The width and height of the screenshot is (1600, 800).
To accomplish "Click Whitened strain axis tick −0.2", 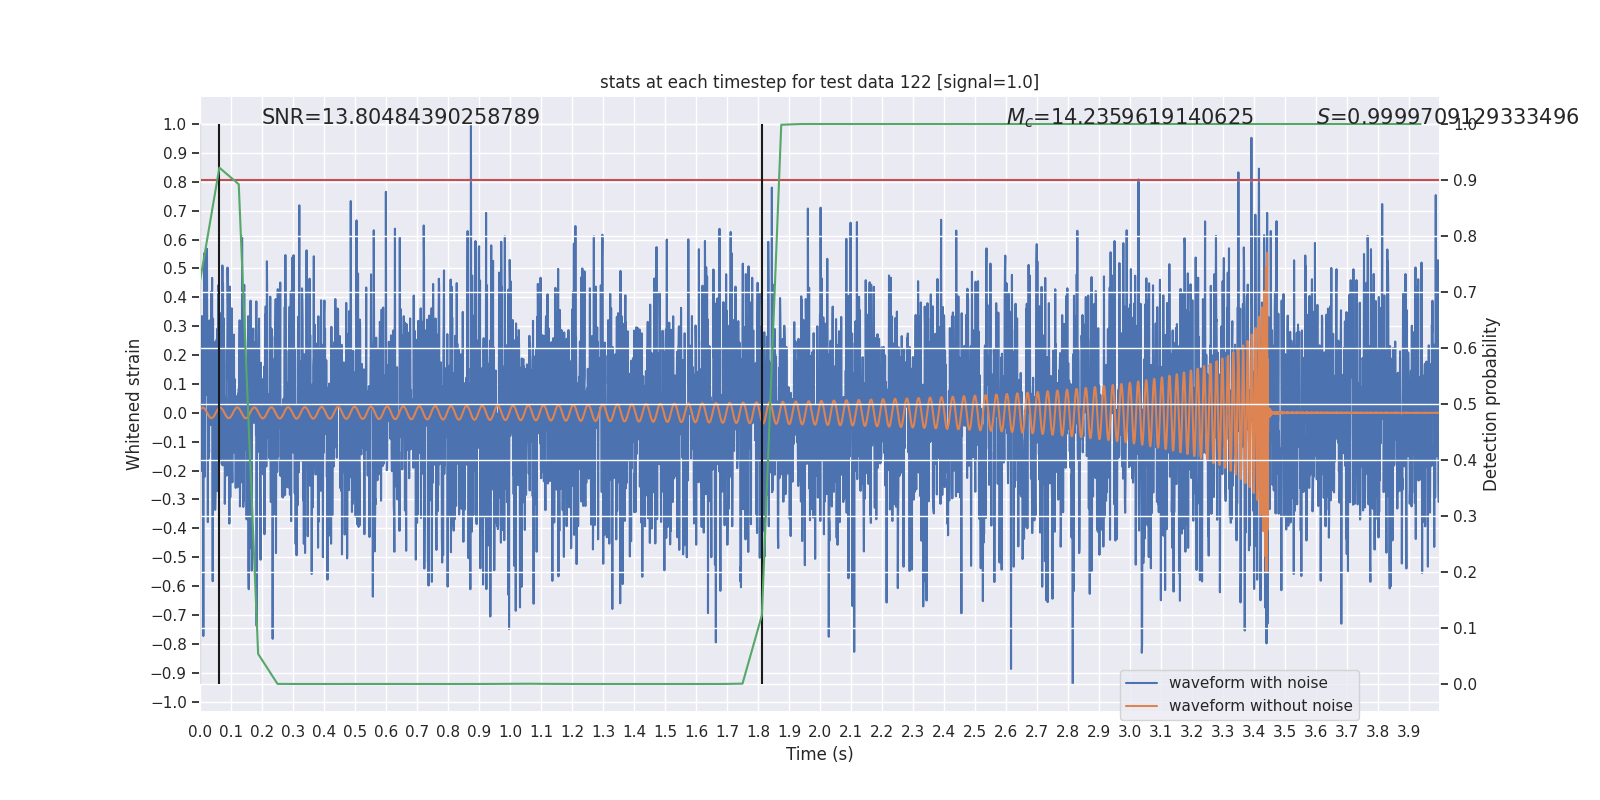I will tap(169, 471).
